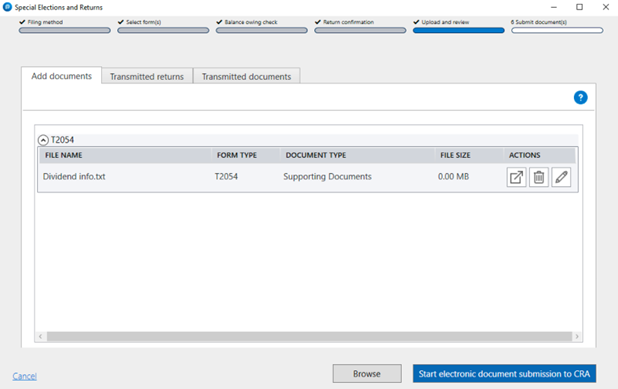Screen dimensions: 618x389
Task: Minimize the Special Elections and Returns window
Action: click(x=554, y=7)
